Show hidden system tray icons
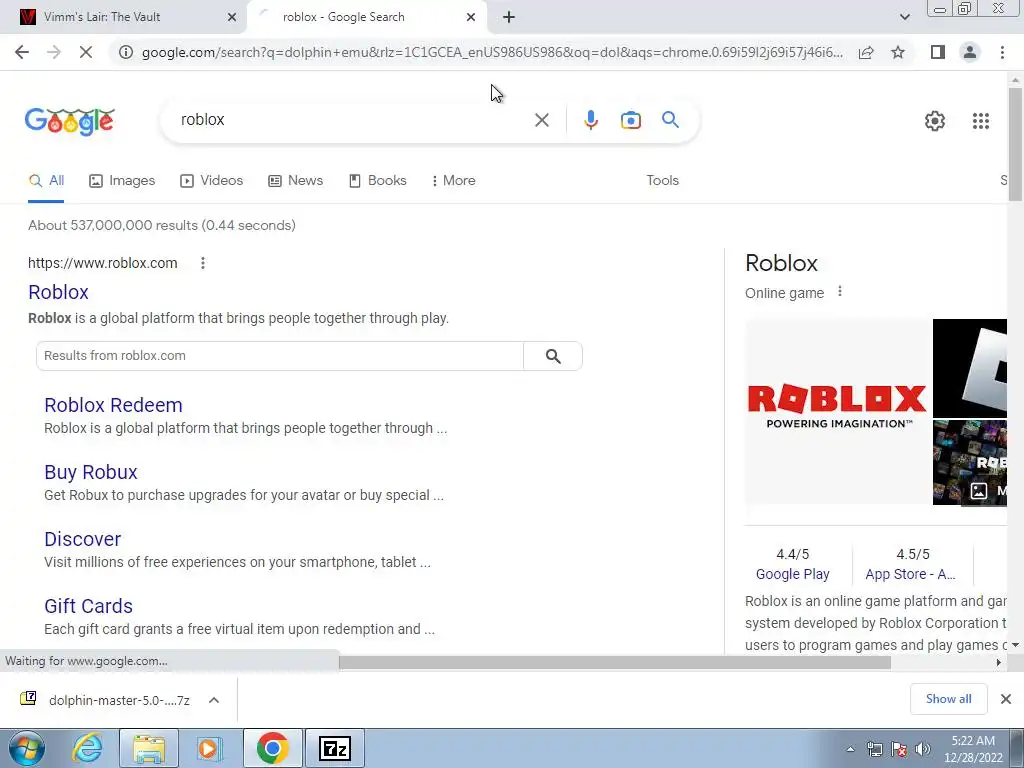Screen dimensions: 1024x768 850,749
